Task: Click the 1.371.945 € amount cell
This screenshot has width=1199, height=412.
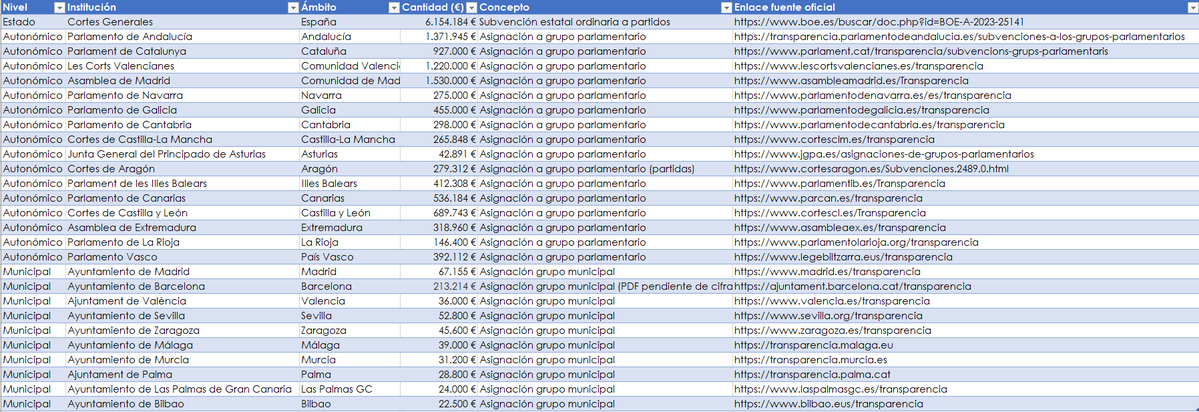Action: [440, 37]
